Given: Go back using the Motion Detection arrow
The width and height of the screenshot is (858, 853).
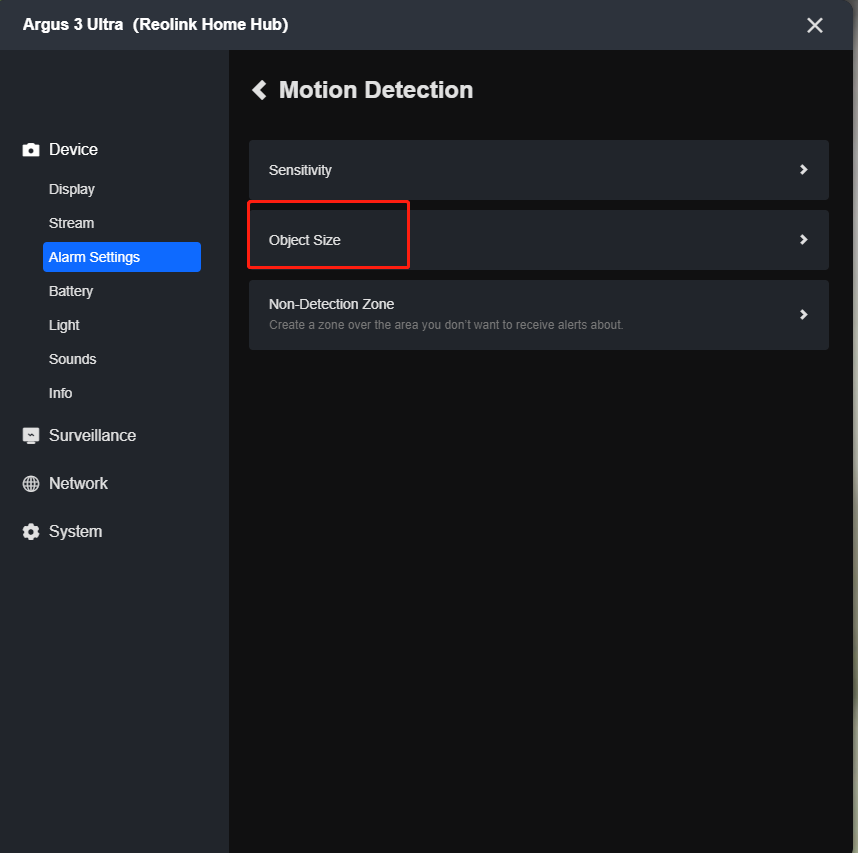Looking at the screenshot, I should point(259,90).
